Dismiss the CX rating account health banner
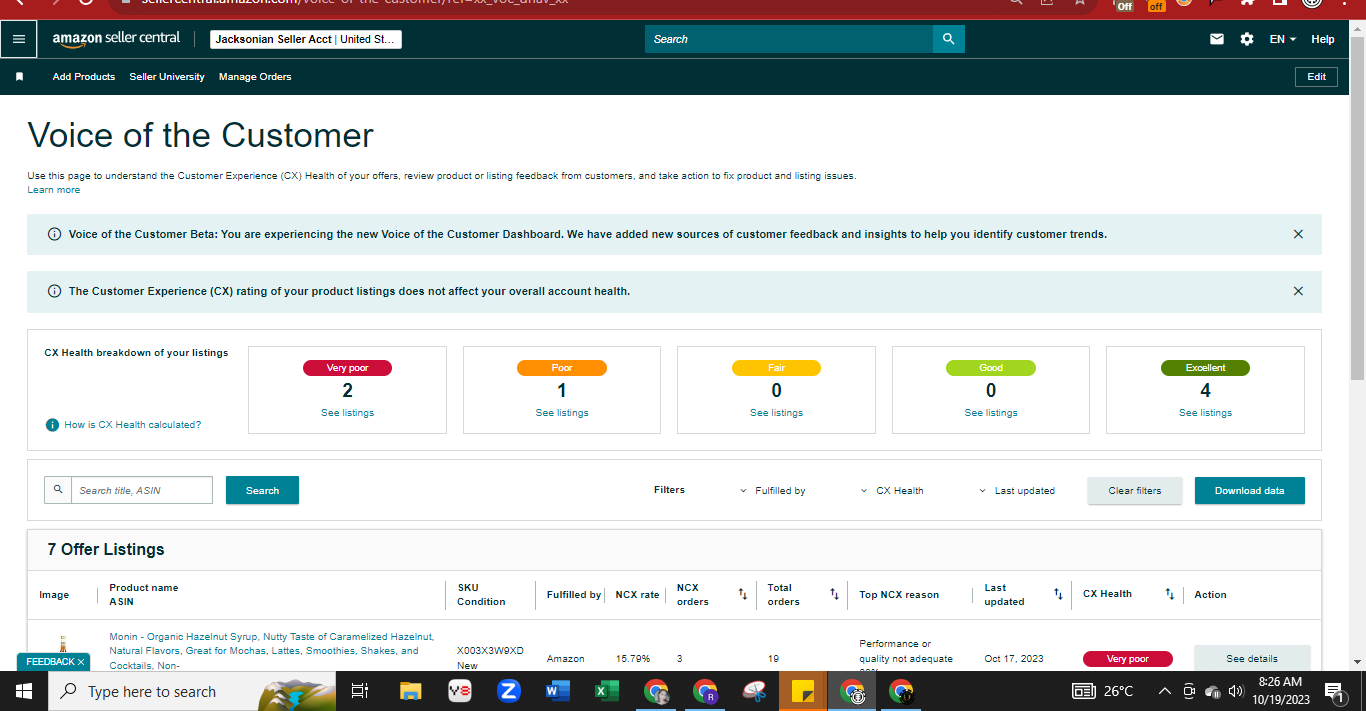The height and width of the screenshot is (711, 1366). tap(1298, 291)
